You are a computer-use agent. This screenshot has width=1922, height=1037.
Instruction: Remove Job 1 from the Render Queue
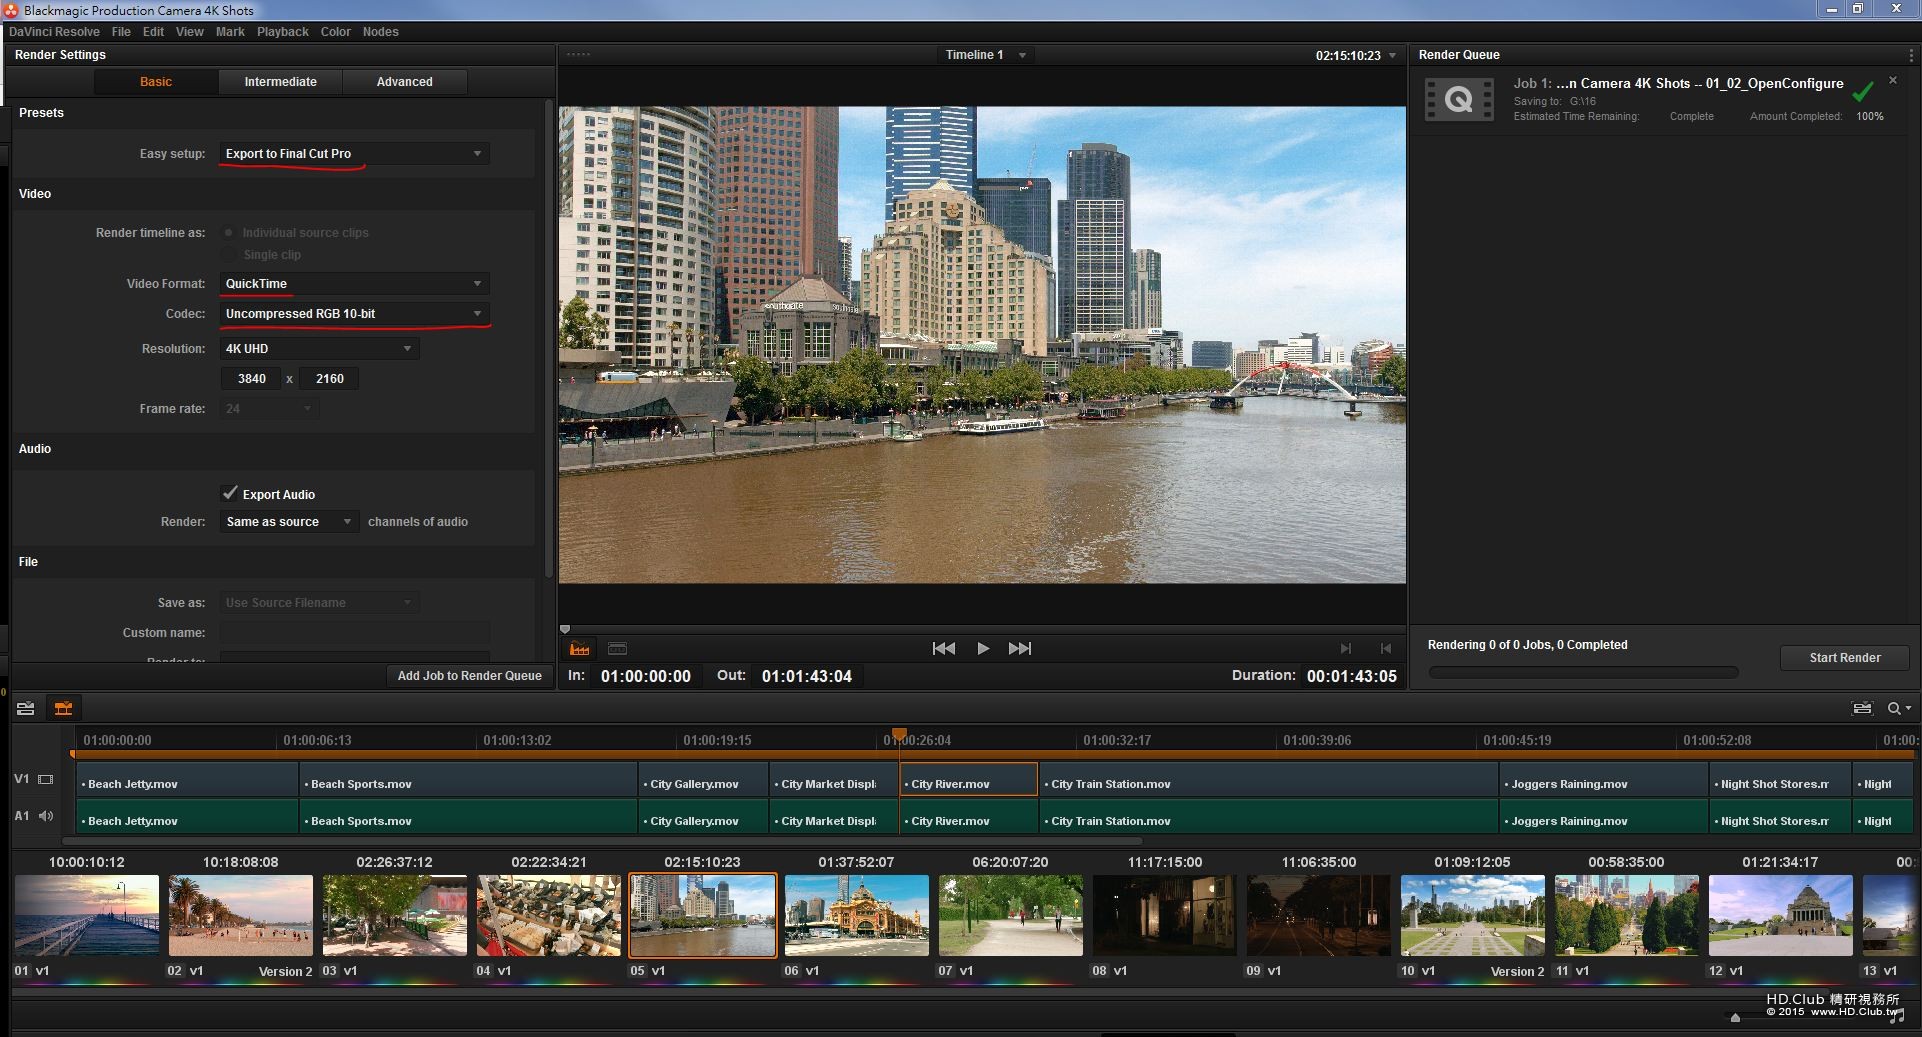point(1892,80)
